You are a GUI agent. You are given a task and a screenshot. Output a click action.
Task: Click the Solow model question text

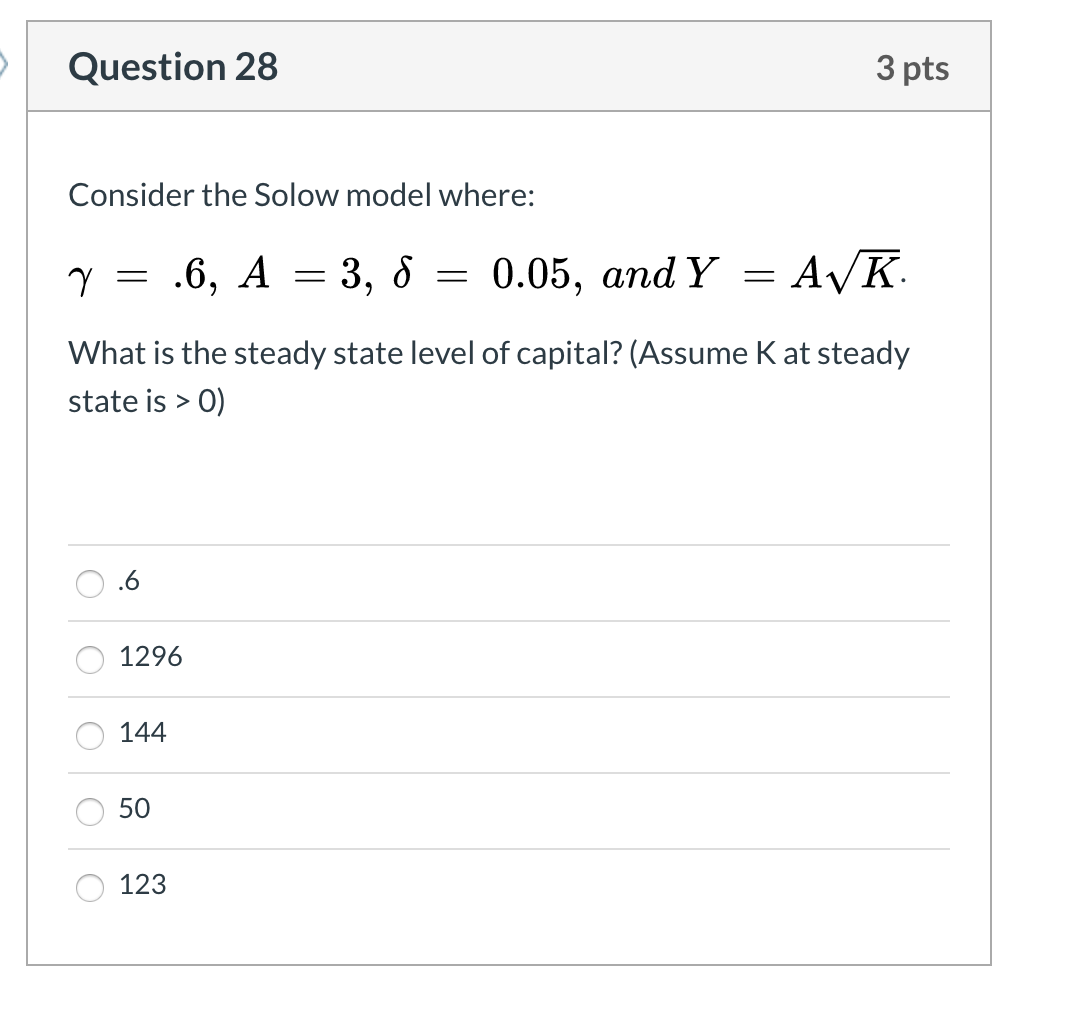[x=300, y=196]
